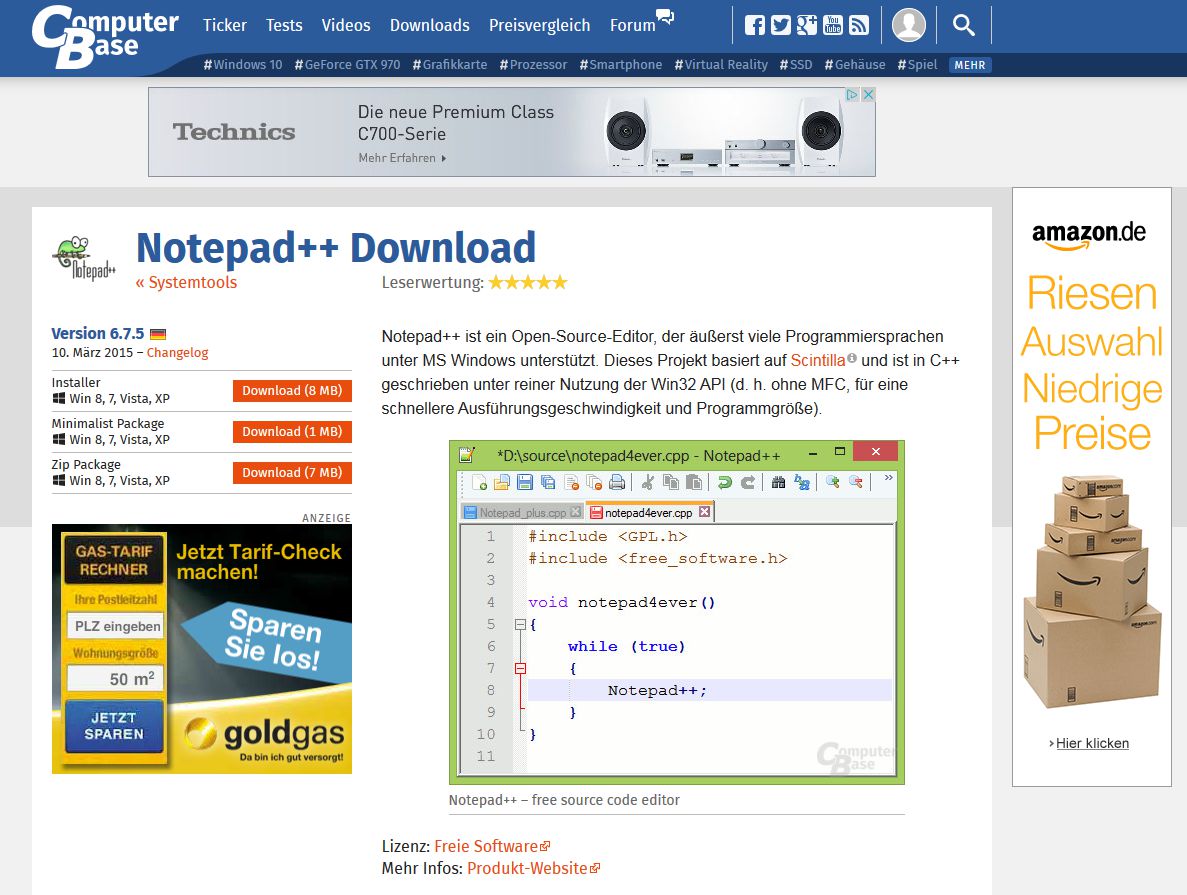Open the #SSD tag

(x=796, y=65)
